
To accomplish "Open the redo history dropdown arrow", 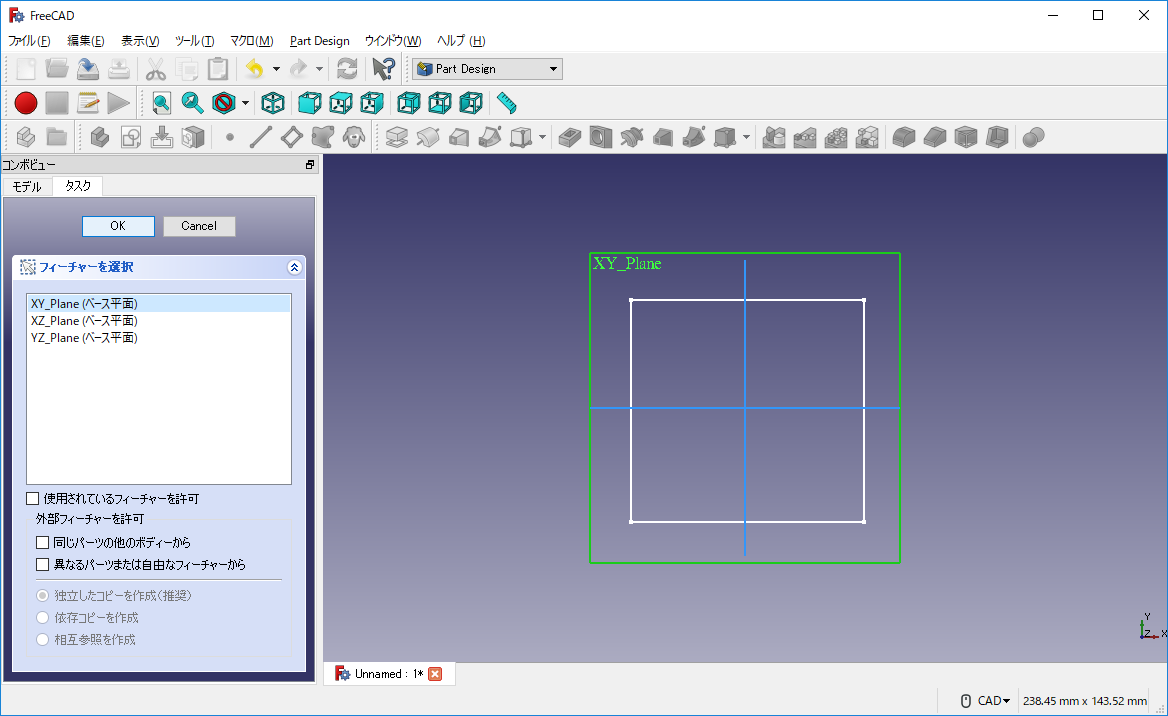I will 320,69.
